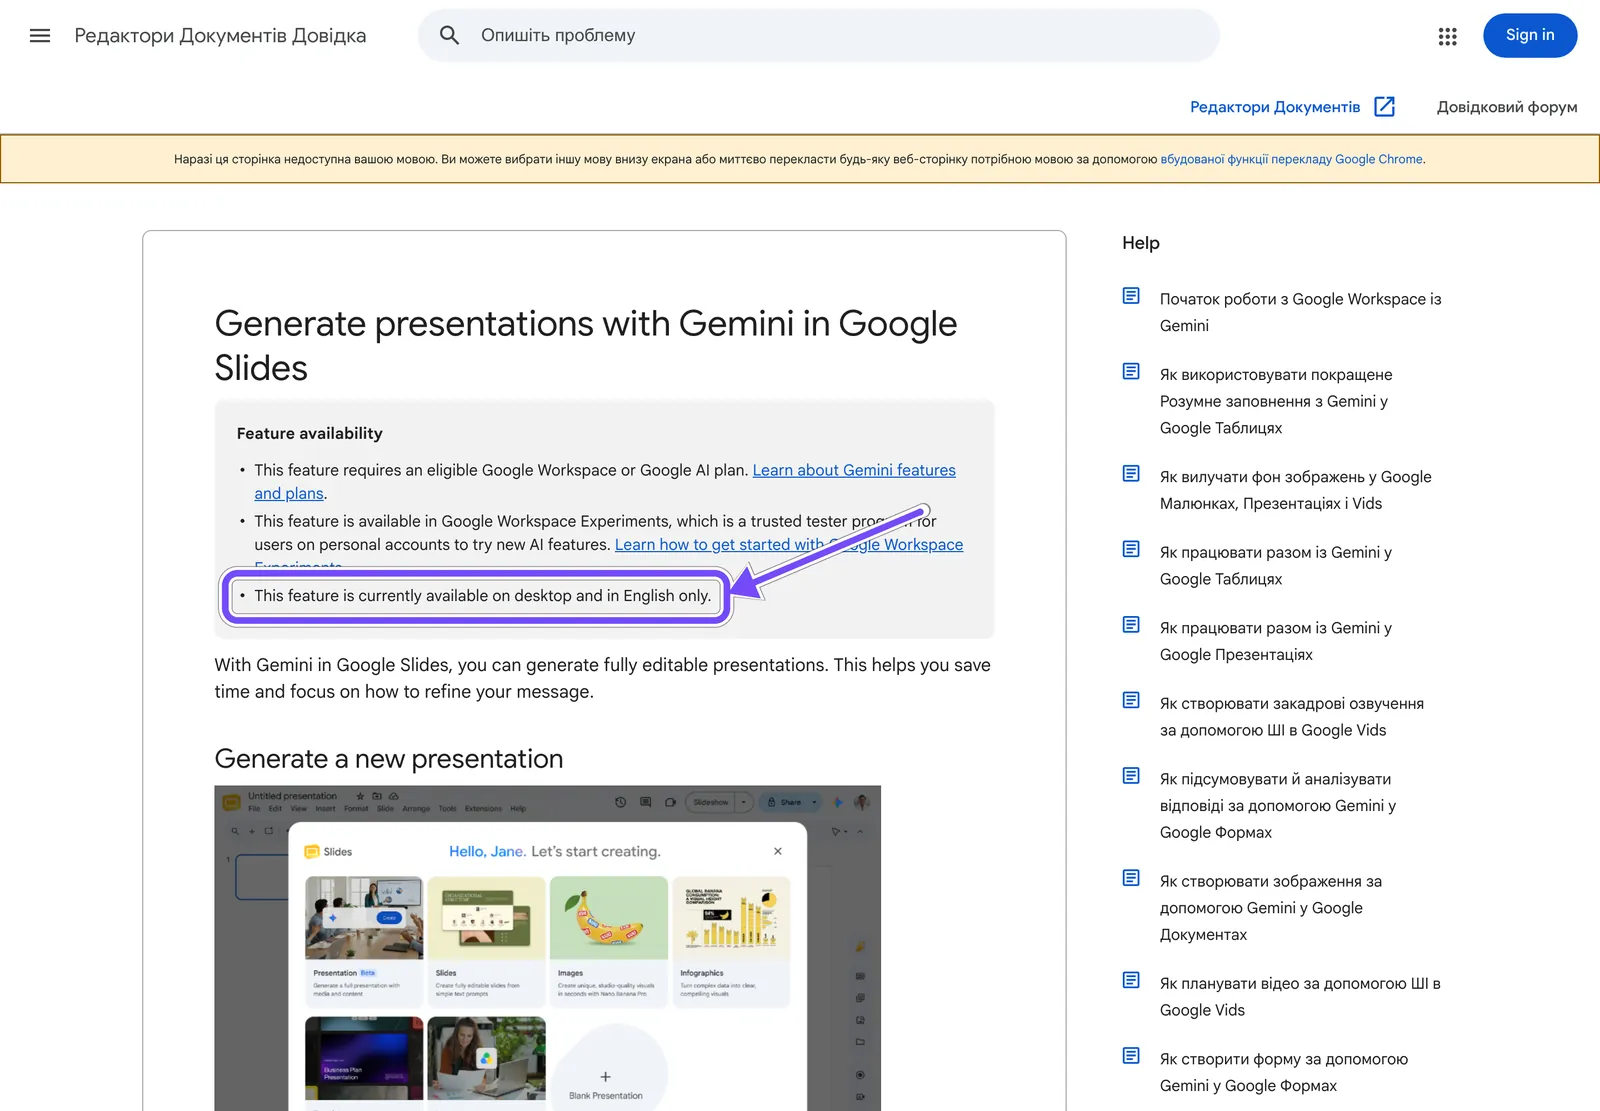1600x1111 pixels.
Task: Open Як створювати закадрові озвучення article
Action: (x=1292, y=717)
